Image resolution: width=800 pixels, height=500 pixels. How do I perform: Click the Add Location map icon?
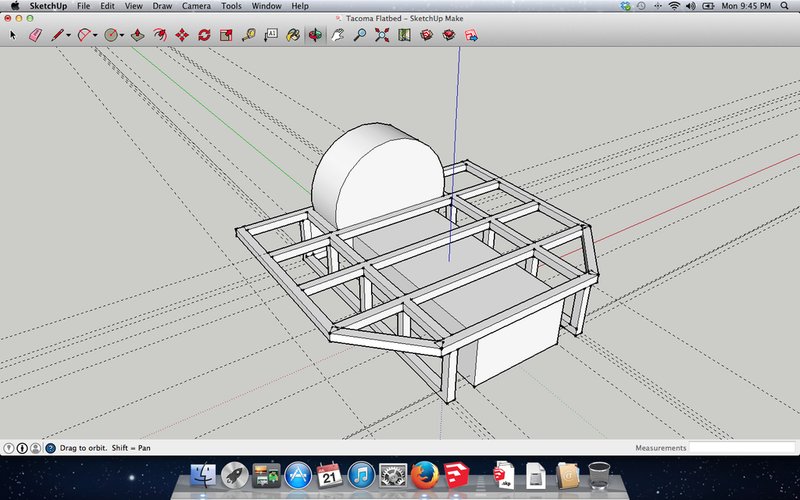coord(404,35)
